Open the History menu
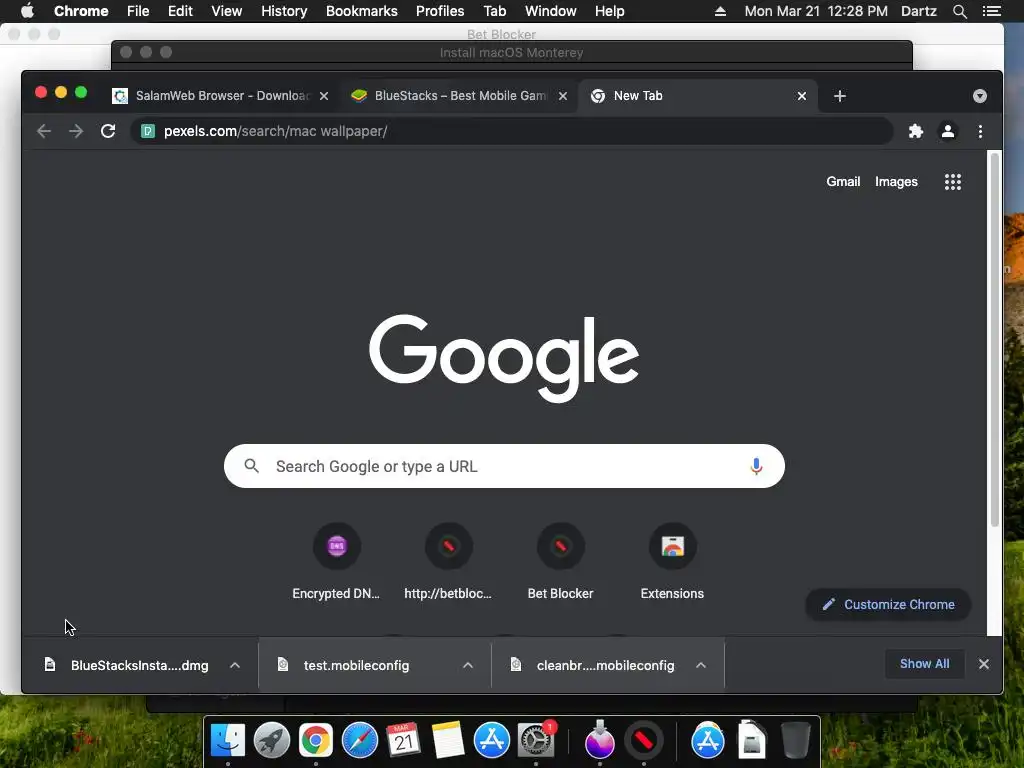The height and width of the screenshot is (768, 1024). (284, 11)
